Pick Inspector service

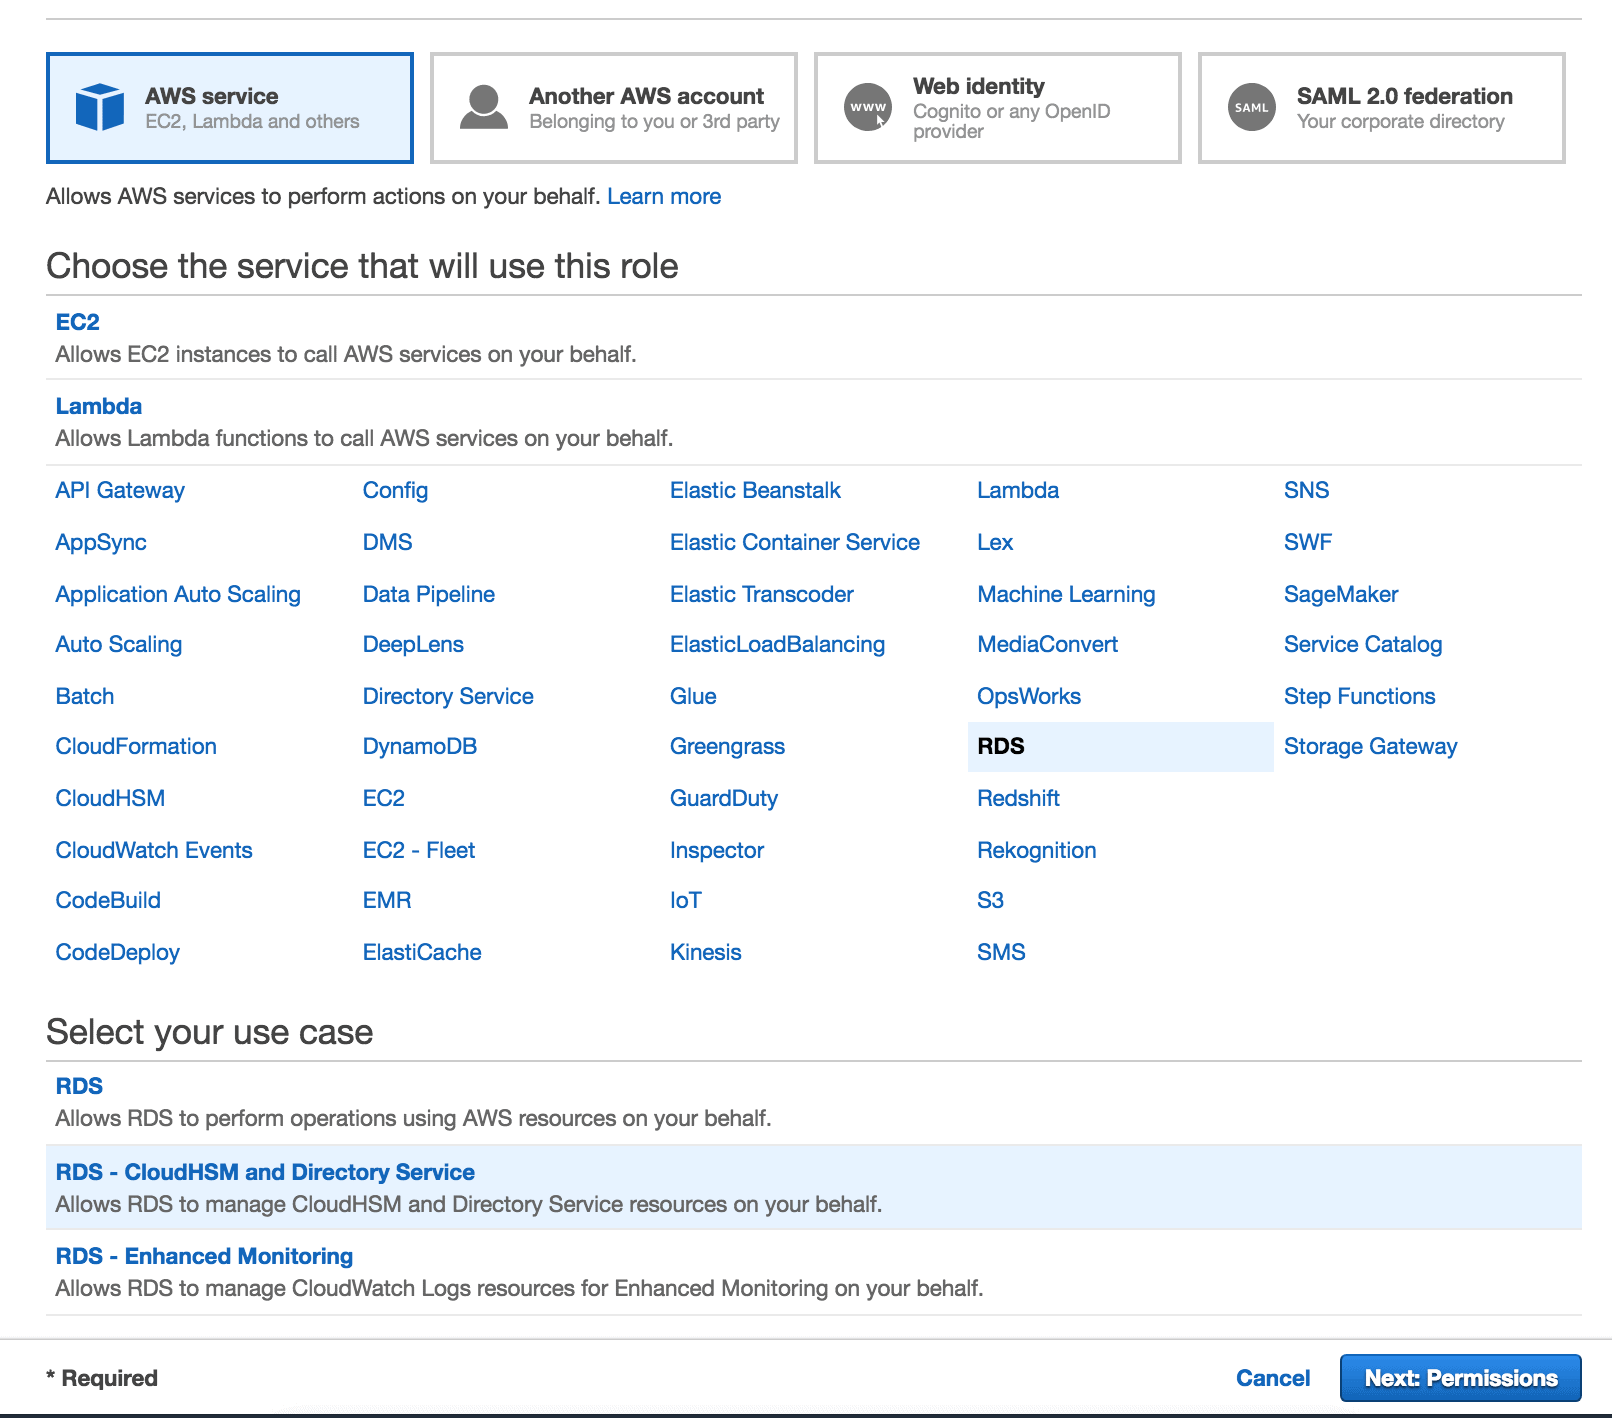click(717, 850)
